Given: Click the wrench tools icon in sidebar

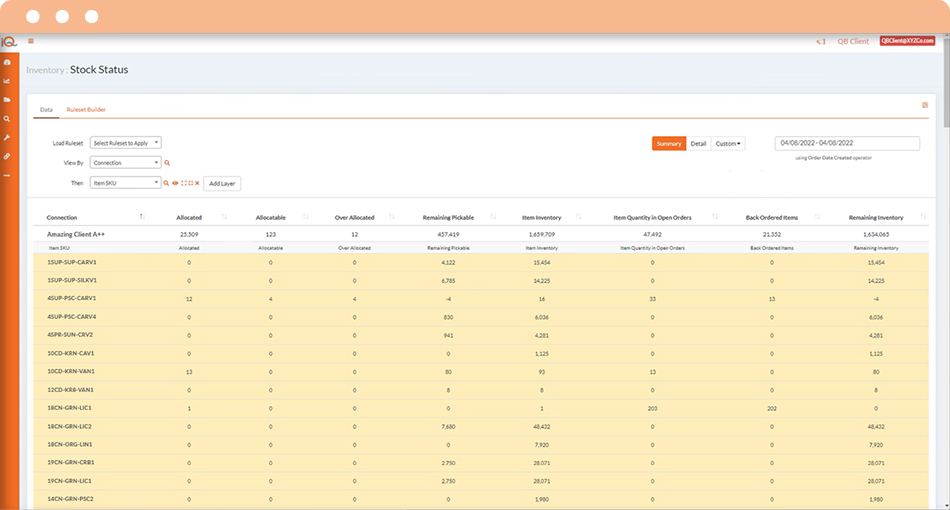Looking at the screenshot, I should click(7, 137).
